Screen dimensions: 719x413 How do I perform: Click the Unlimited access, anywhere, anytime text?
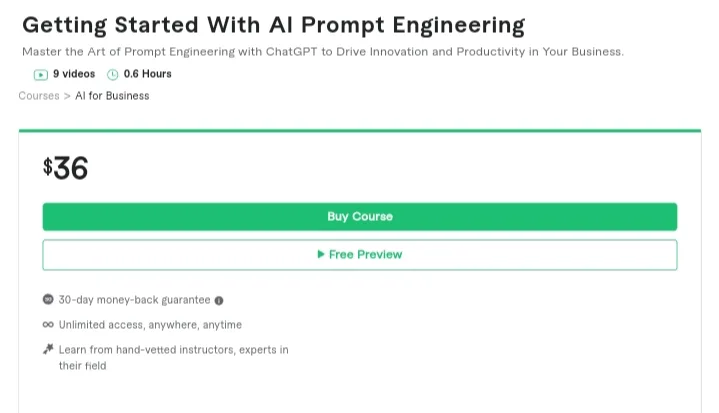point(150,325)
